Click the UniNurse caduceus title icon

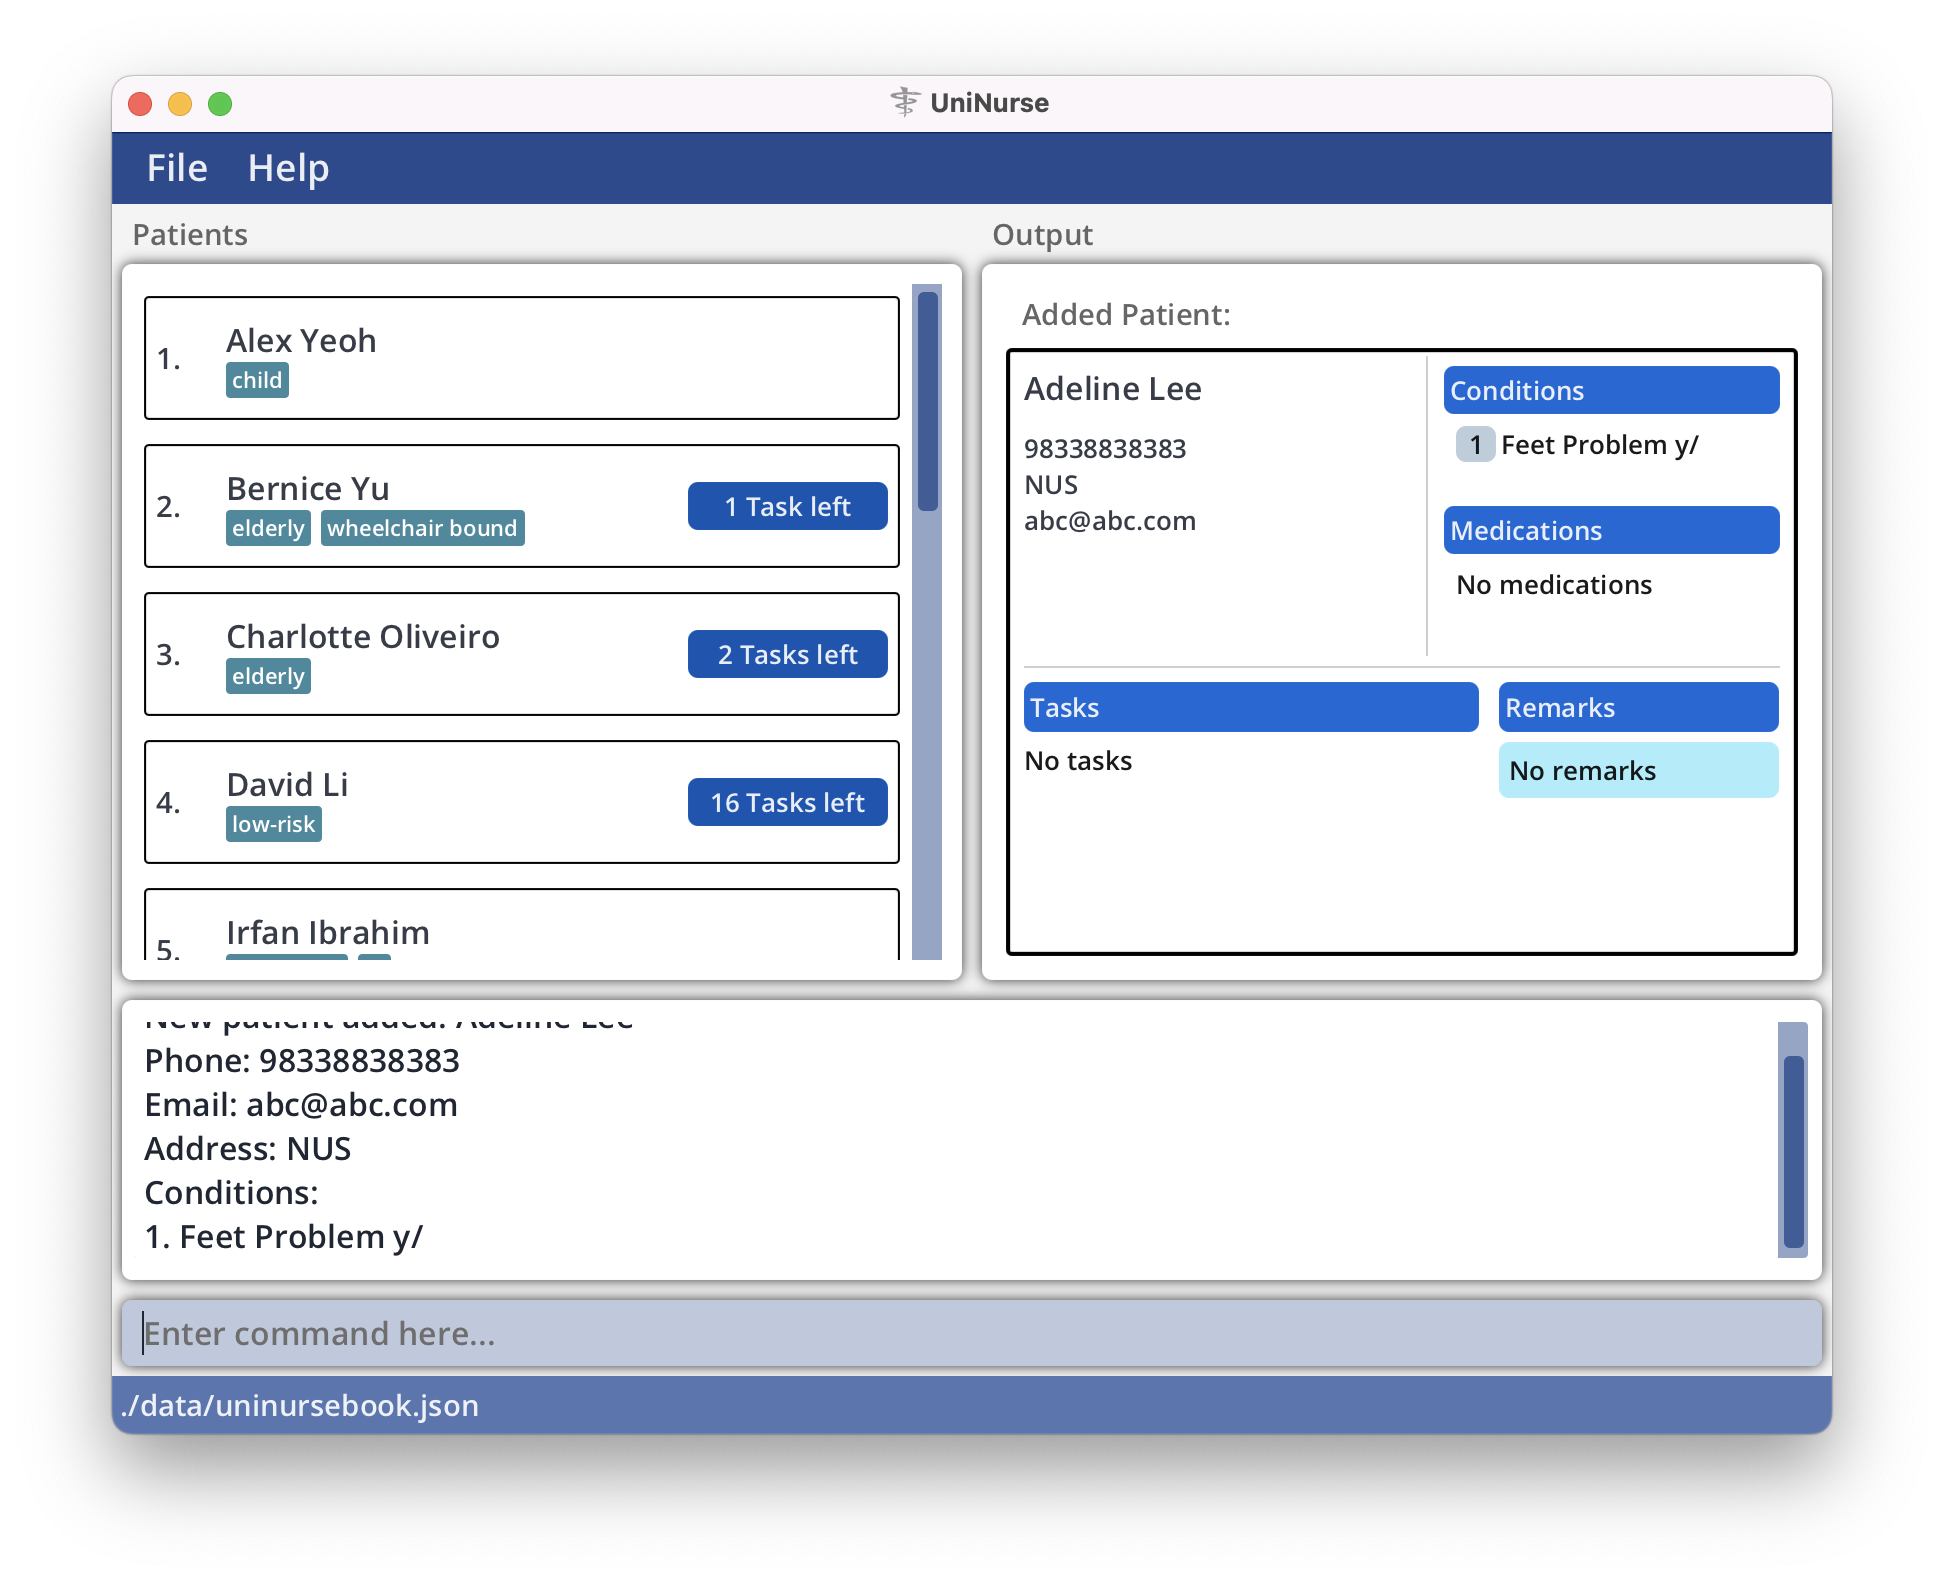(904, 103)
